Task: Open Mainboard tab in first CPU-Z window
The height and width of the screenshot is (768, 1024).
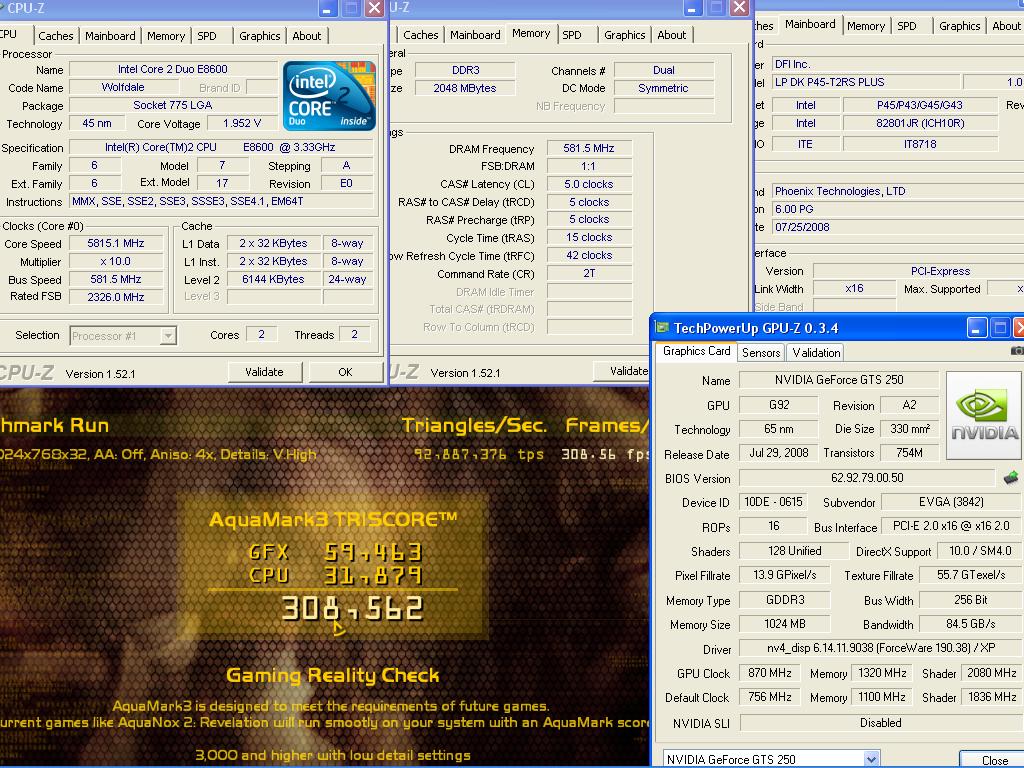Action: pos(110,36)
